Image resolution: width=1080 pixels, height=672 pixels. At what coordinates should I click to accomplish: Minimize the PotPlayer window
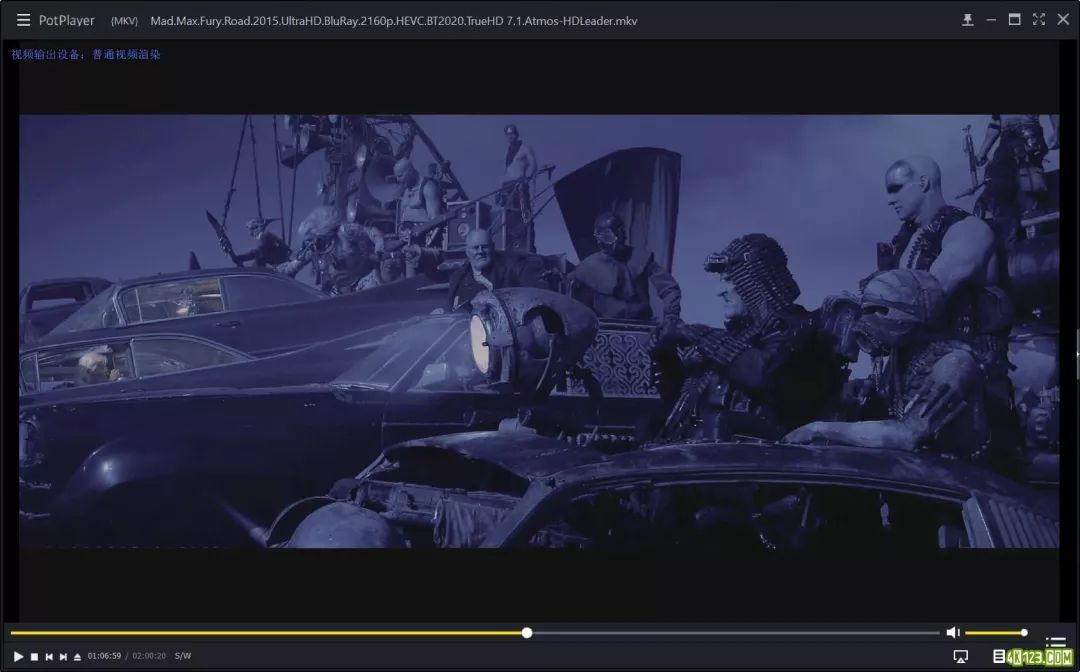991,20
